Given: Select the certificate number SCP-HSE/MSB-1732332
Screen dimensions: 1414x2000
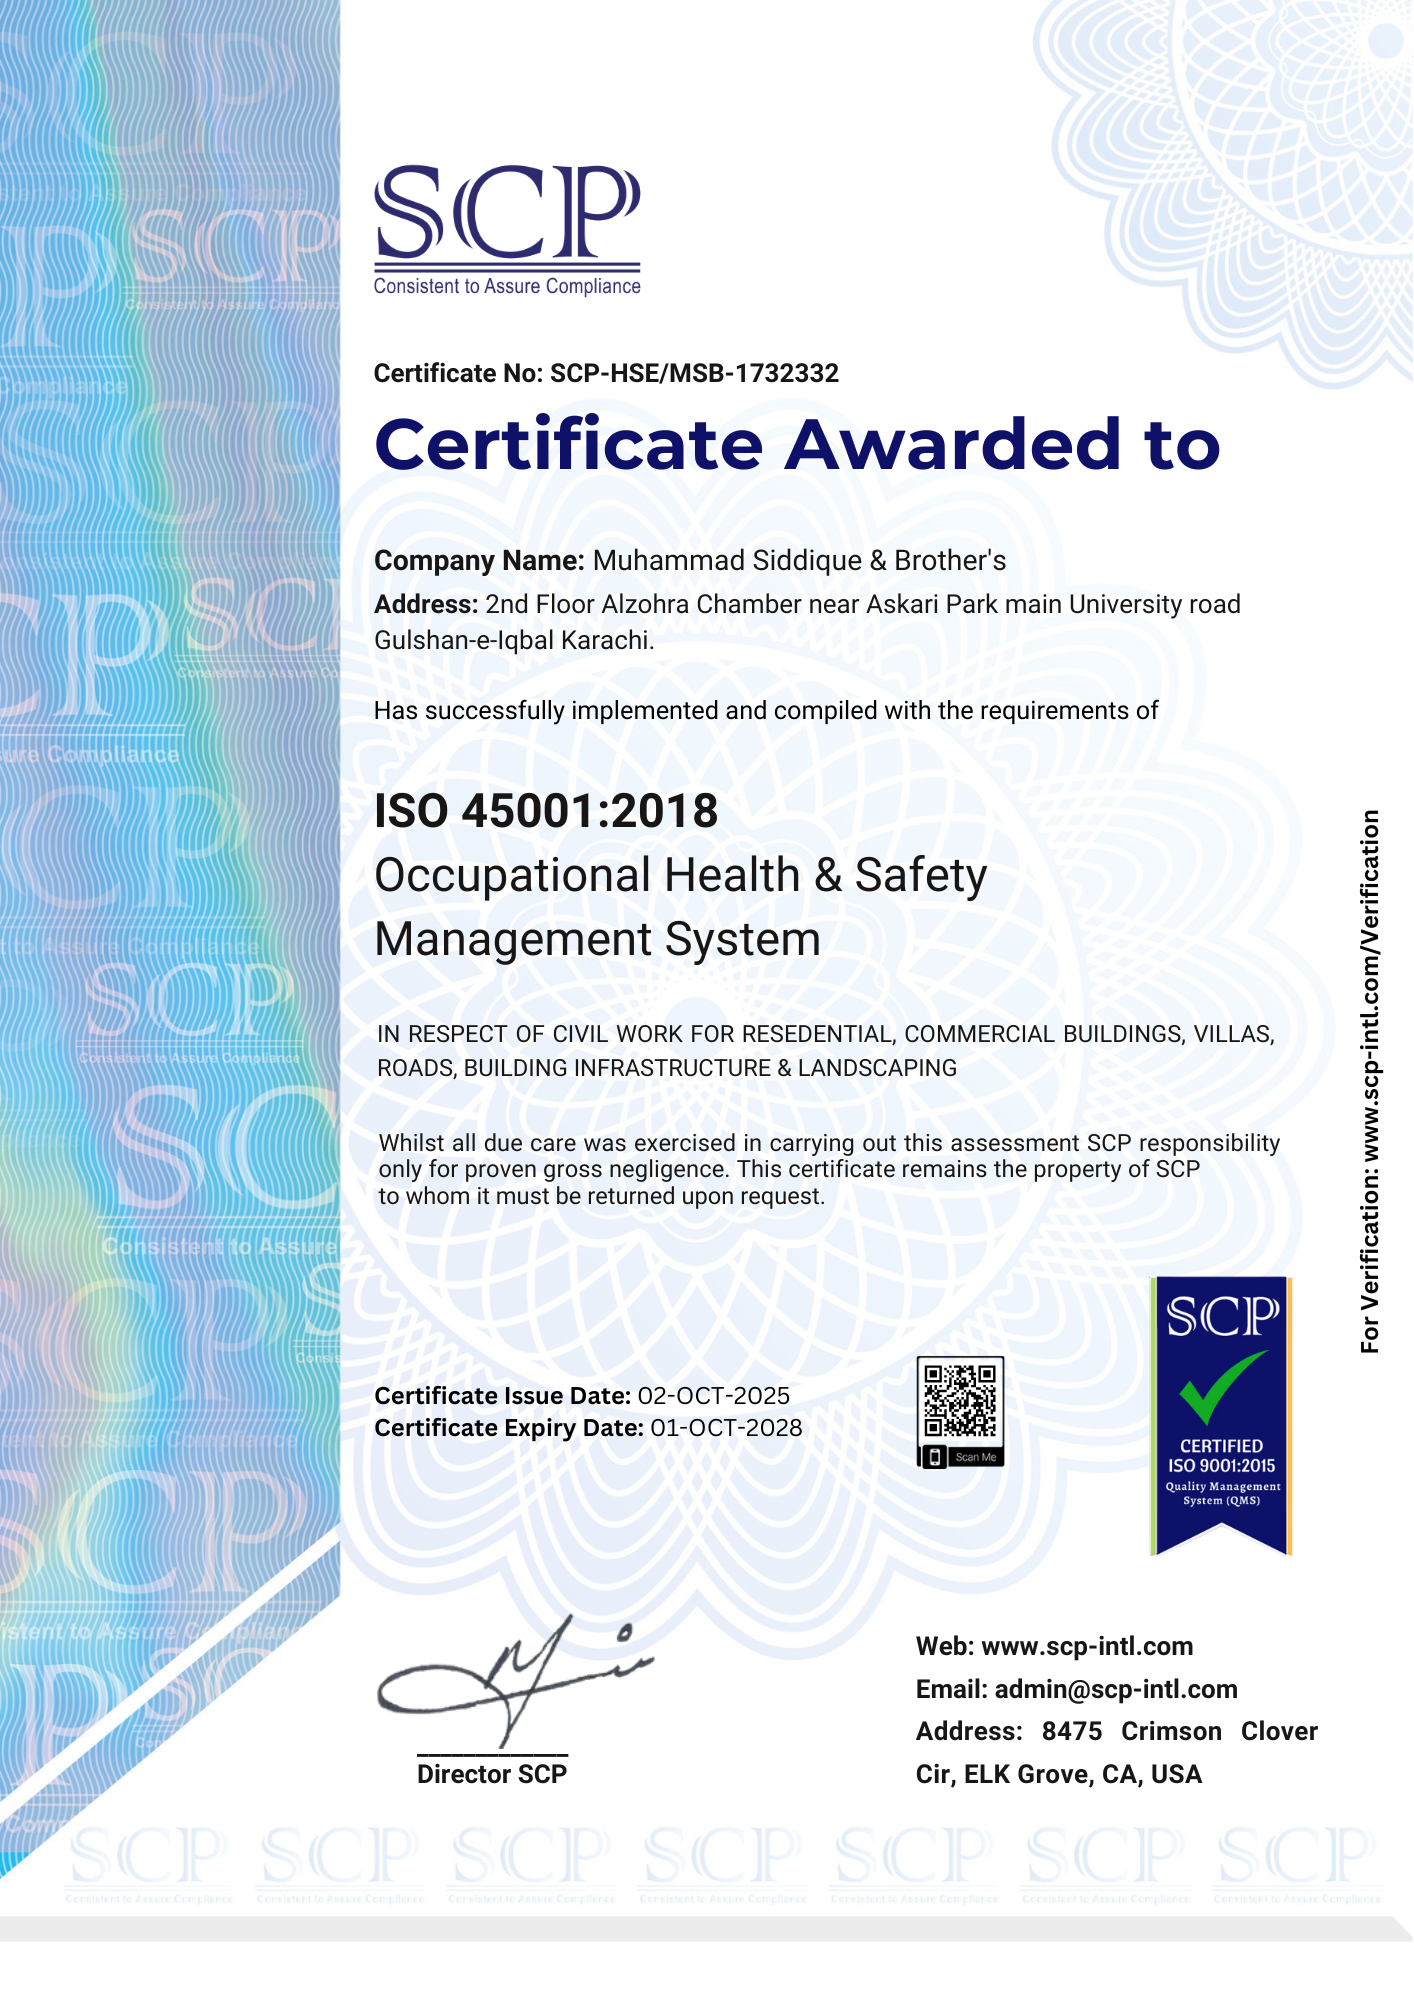Looking at the screenshot, I should click(x=695, y=373).
